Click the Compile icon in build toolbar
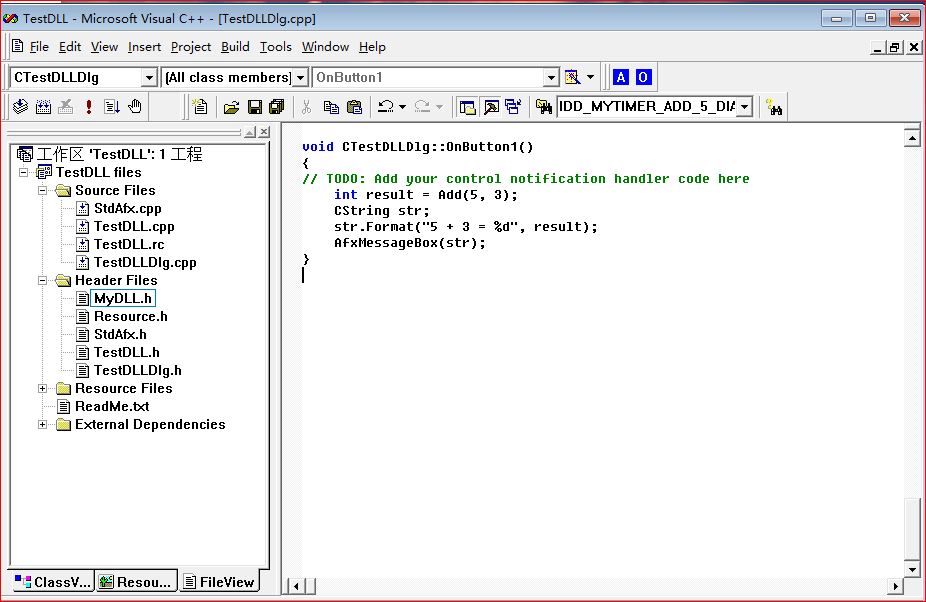 click(21, 106)
